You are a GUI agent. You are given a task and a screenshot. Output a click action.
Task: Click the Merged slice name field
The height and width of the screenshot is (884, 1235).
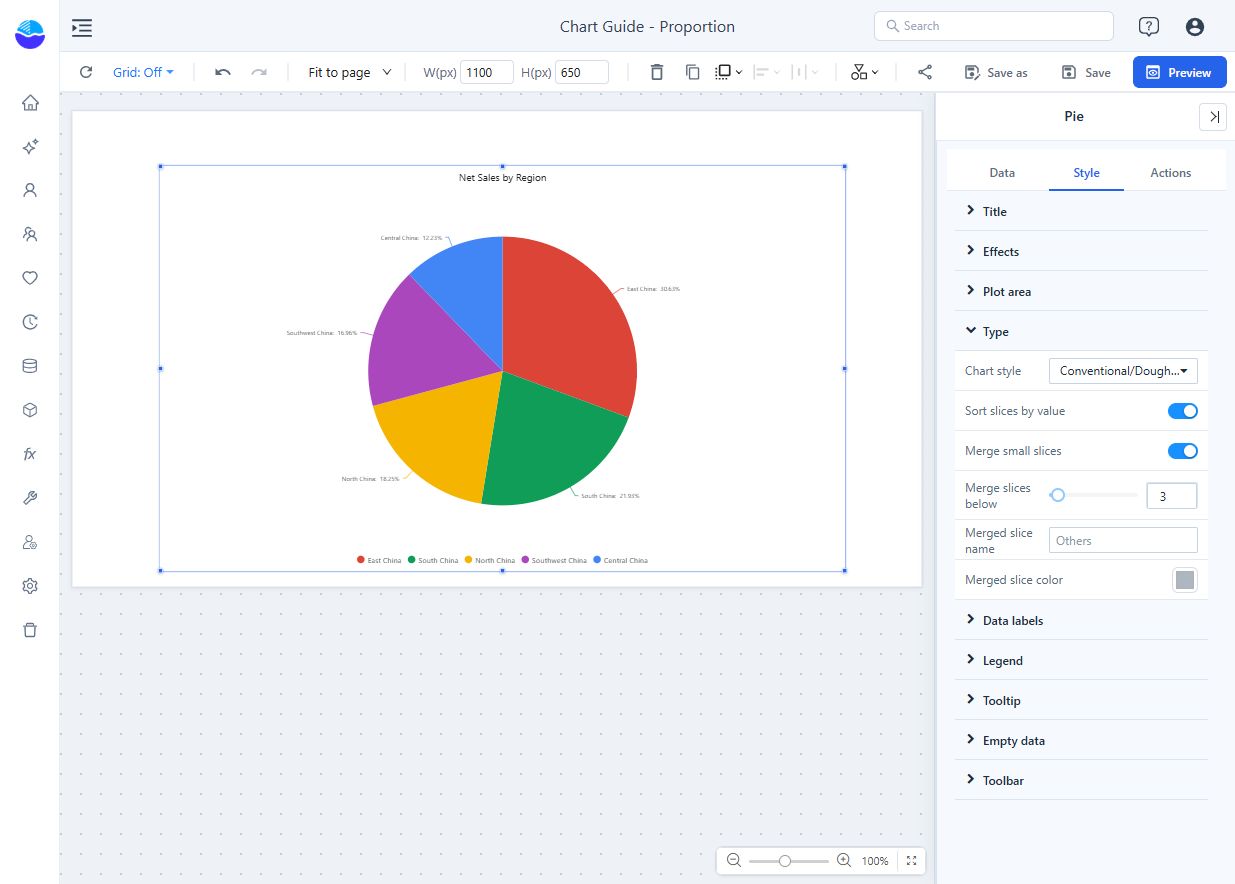pos(1123,540)
